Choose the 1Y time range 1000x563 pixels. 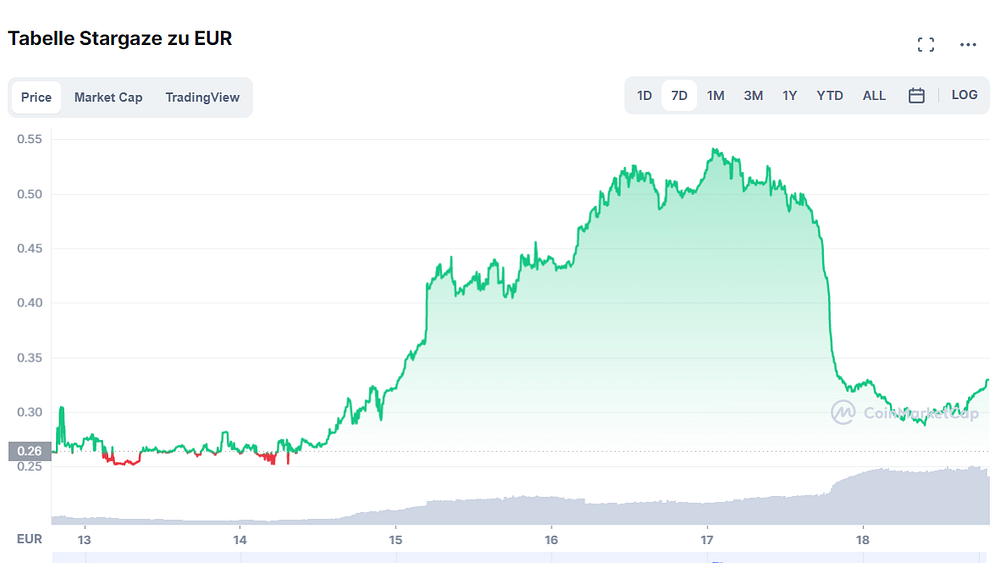pos(790,96)
